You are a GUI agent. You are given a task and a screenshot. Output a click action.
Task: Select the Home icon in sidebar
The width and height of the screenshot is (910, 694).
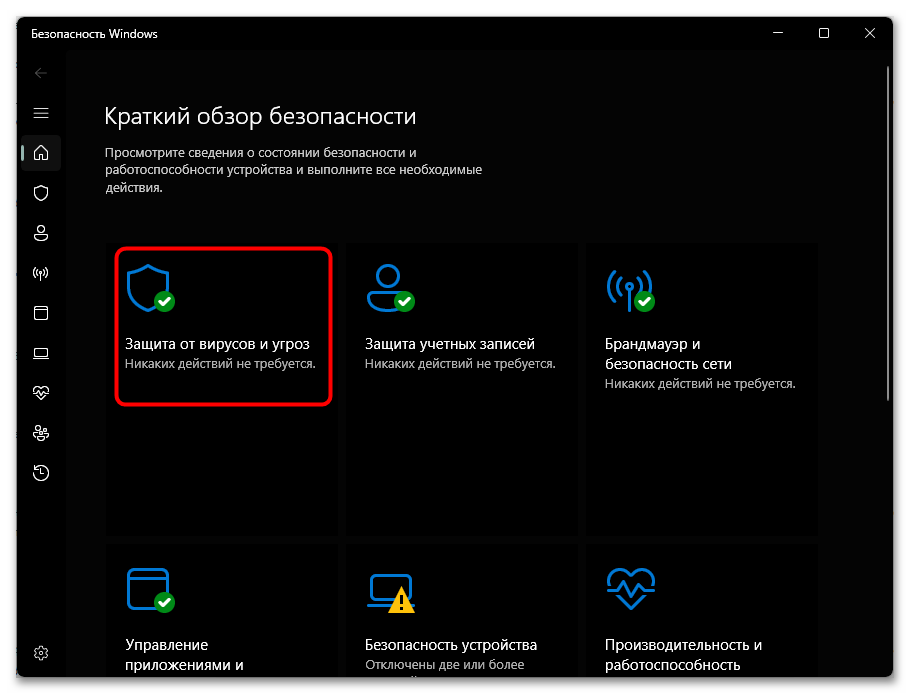(x=41, y=153)
